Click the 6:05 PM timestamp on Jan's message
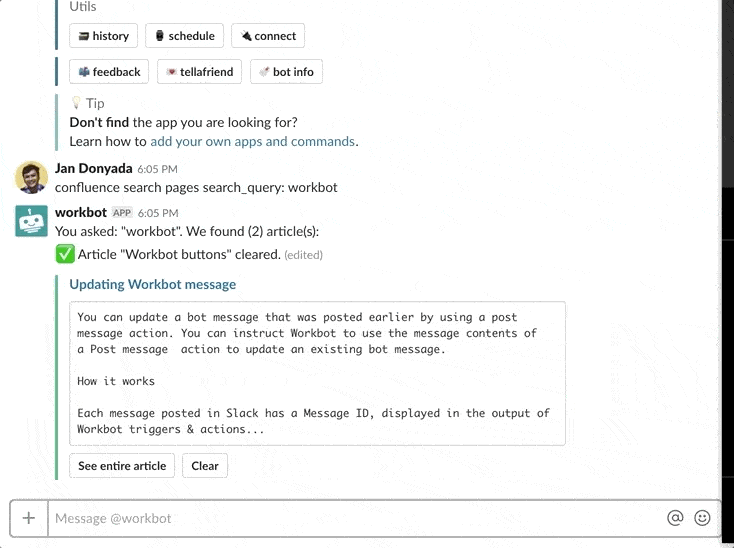 (157, 169)
